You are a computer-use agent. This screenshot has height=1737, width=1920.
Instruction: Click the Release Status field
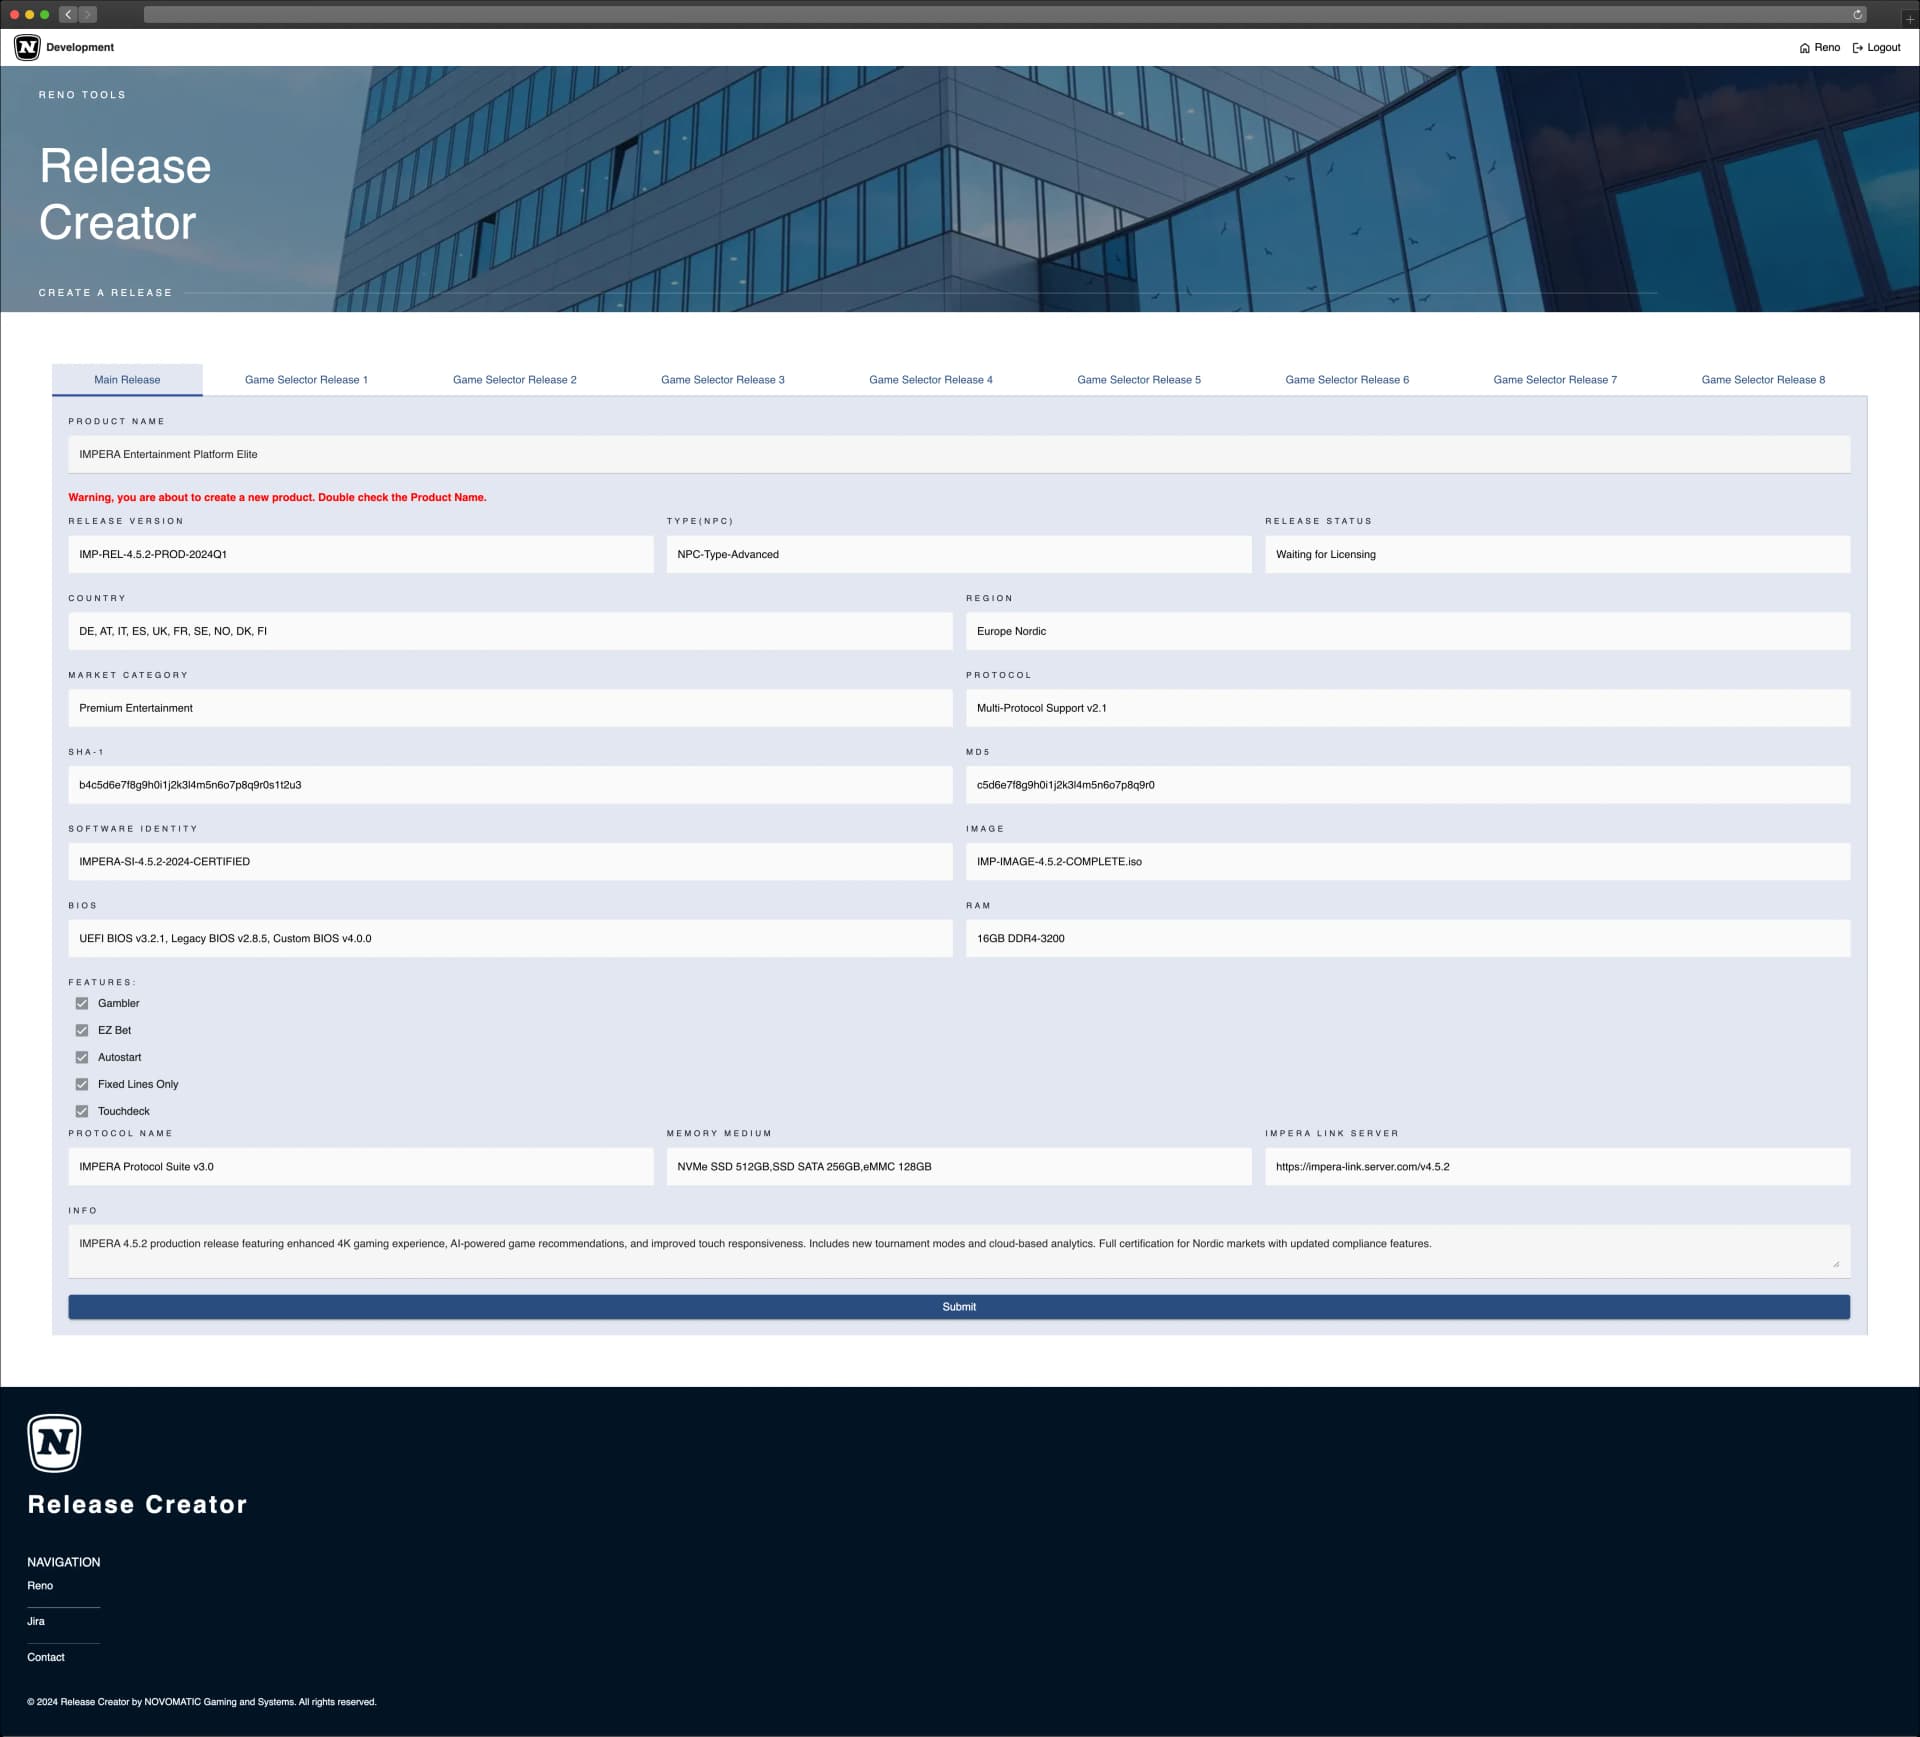pos(1557,555)
